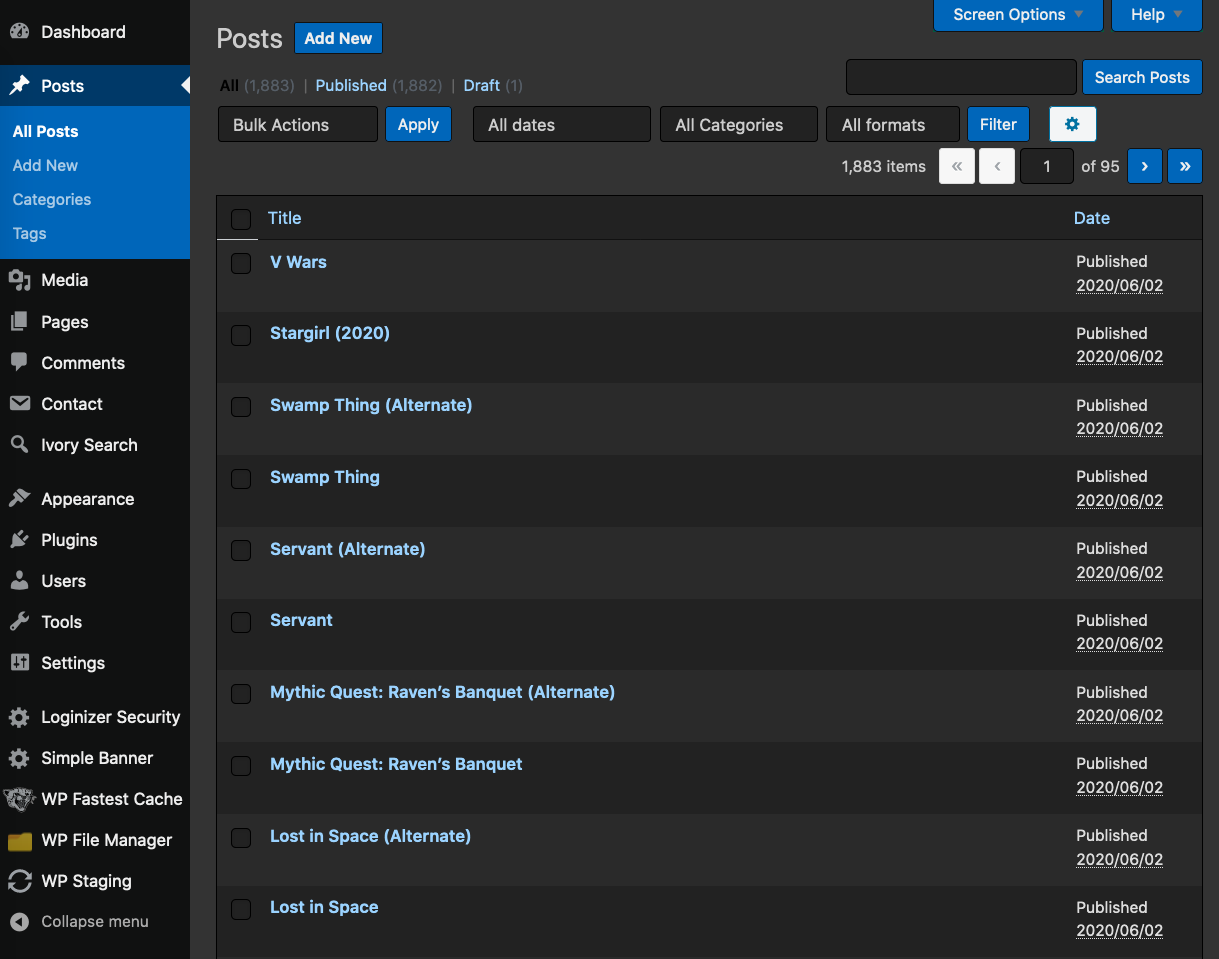
Task: Tick the checkbox for Servant post
Action: click(241, 623)
